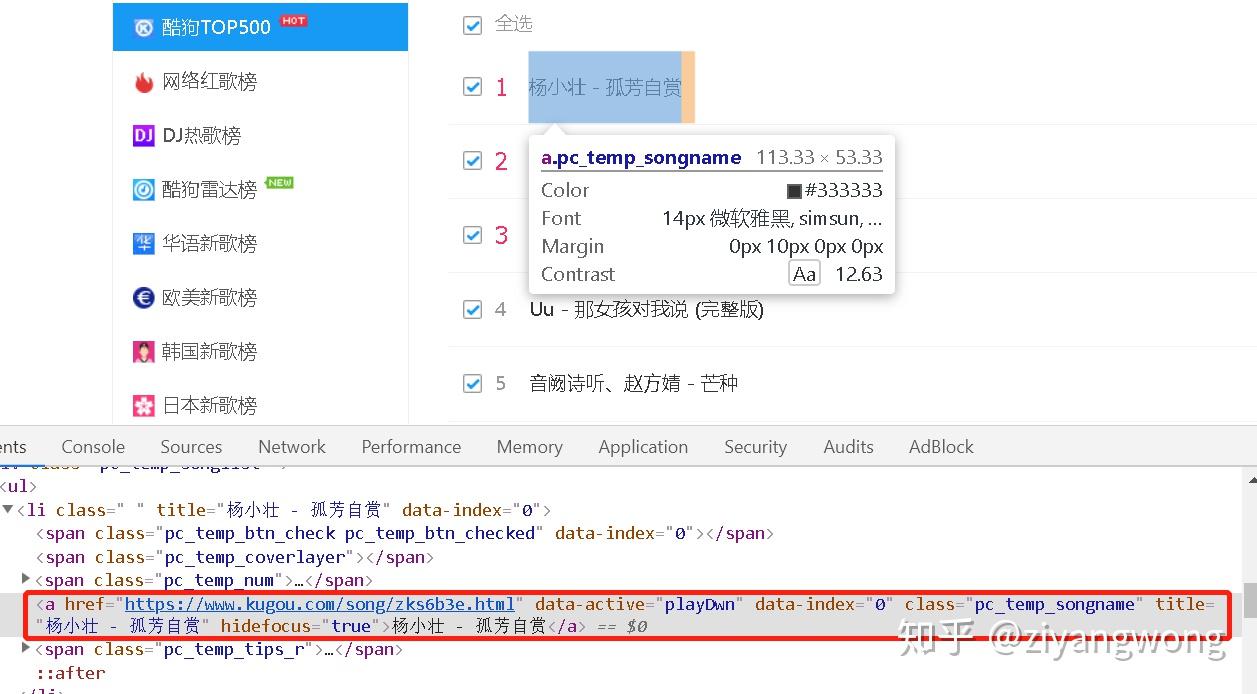The image size is (1257, 694).
Task: Open song 音阙诗听、赵方婧 - 芒种
Action: coord(634,384)
